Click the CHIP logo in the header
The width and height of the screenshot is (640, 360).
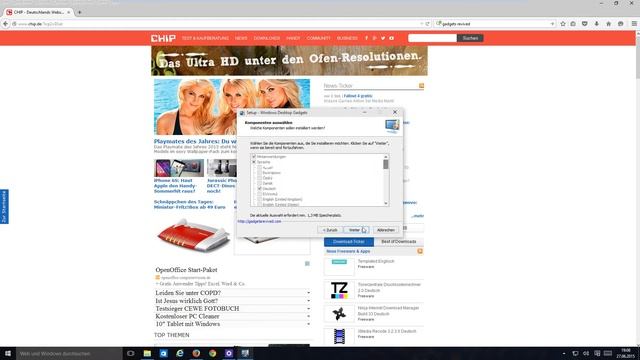pos(163,38)
